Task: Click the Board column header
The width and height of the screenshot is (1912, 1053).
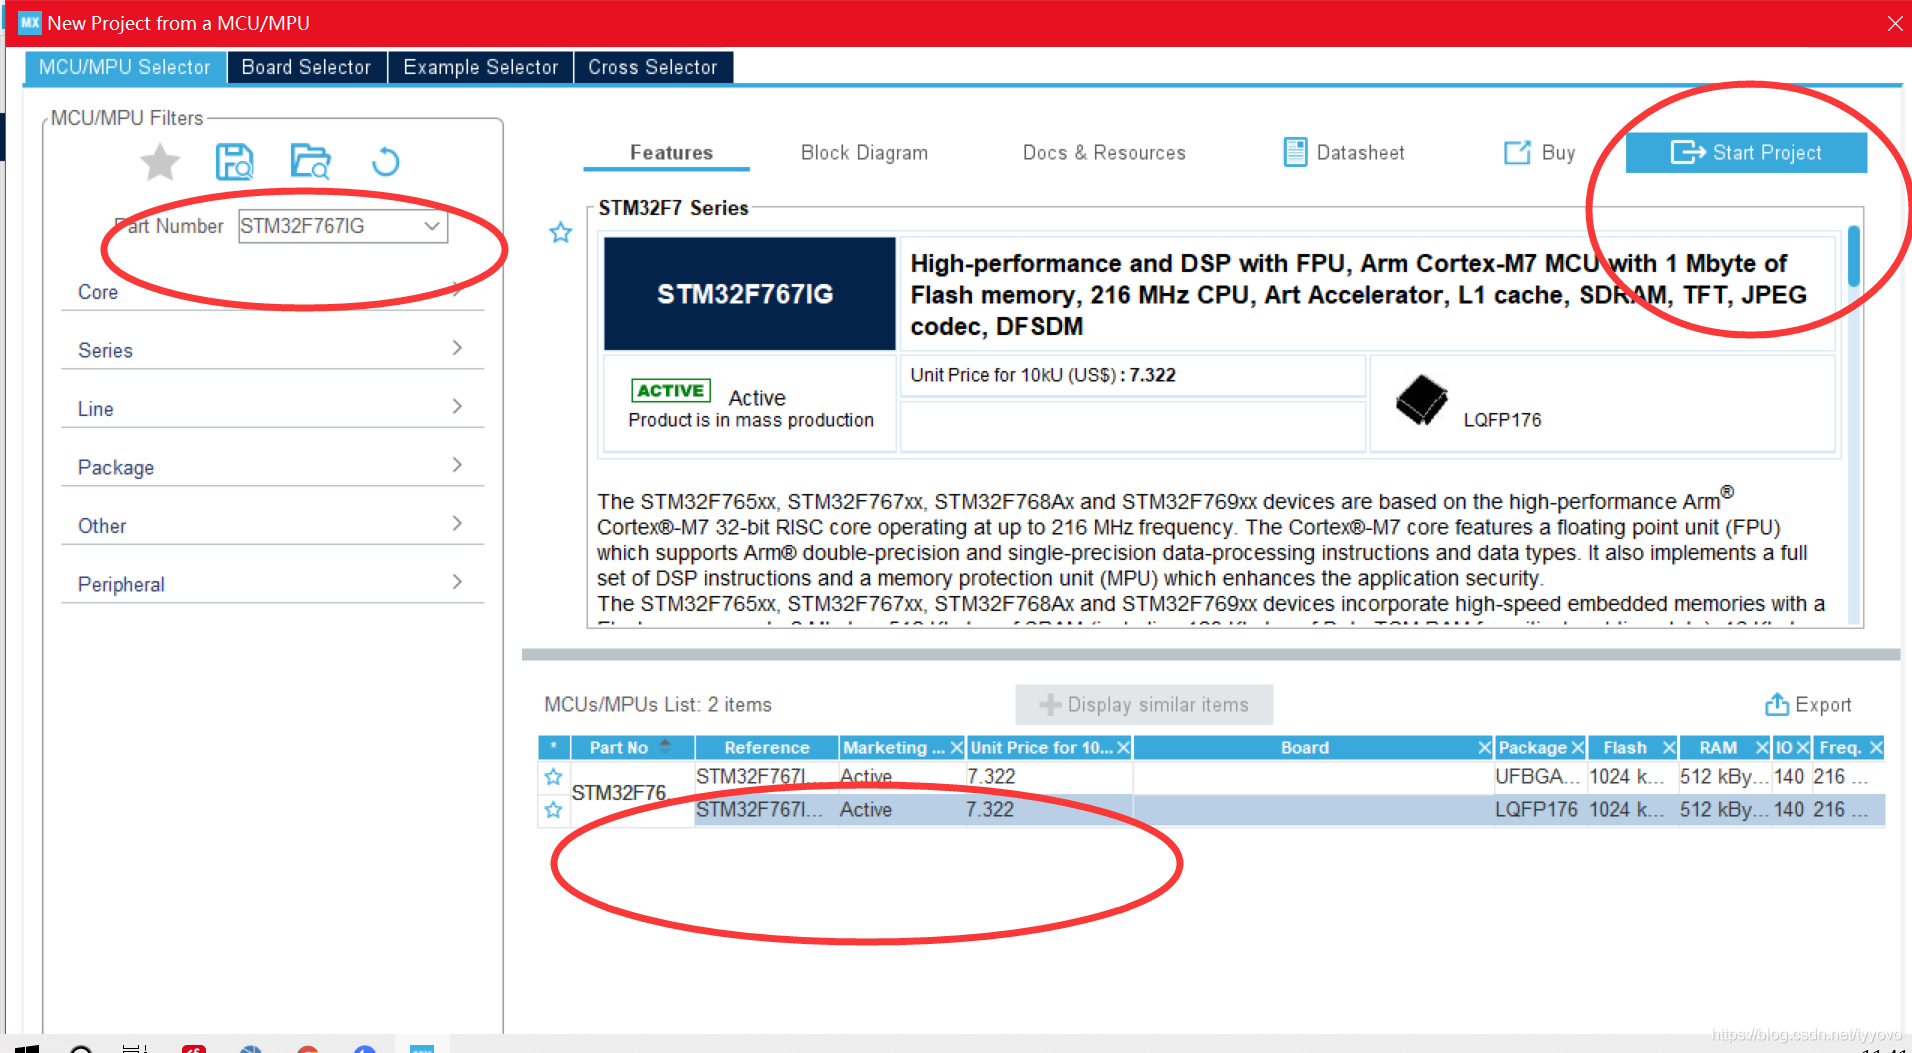Action: coord(1304,748)
